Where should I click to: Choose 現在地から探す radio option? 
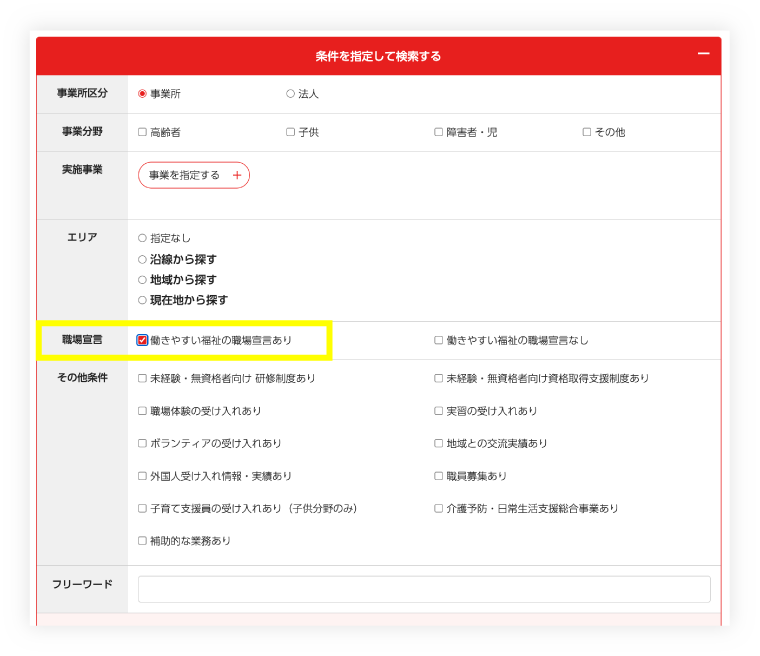[142, 300]
